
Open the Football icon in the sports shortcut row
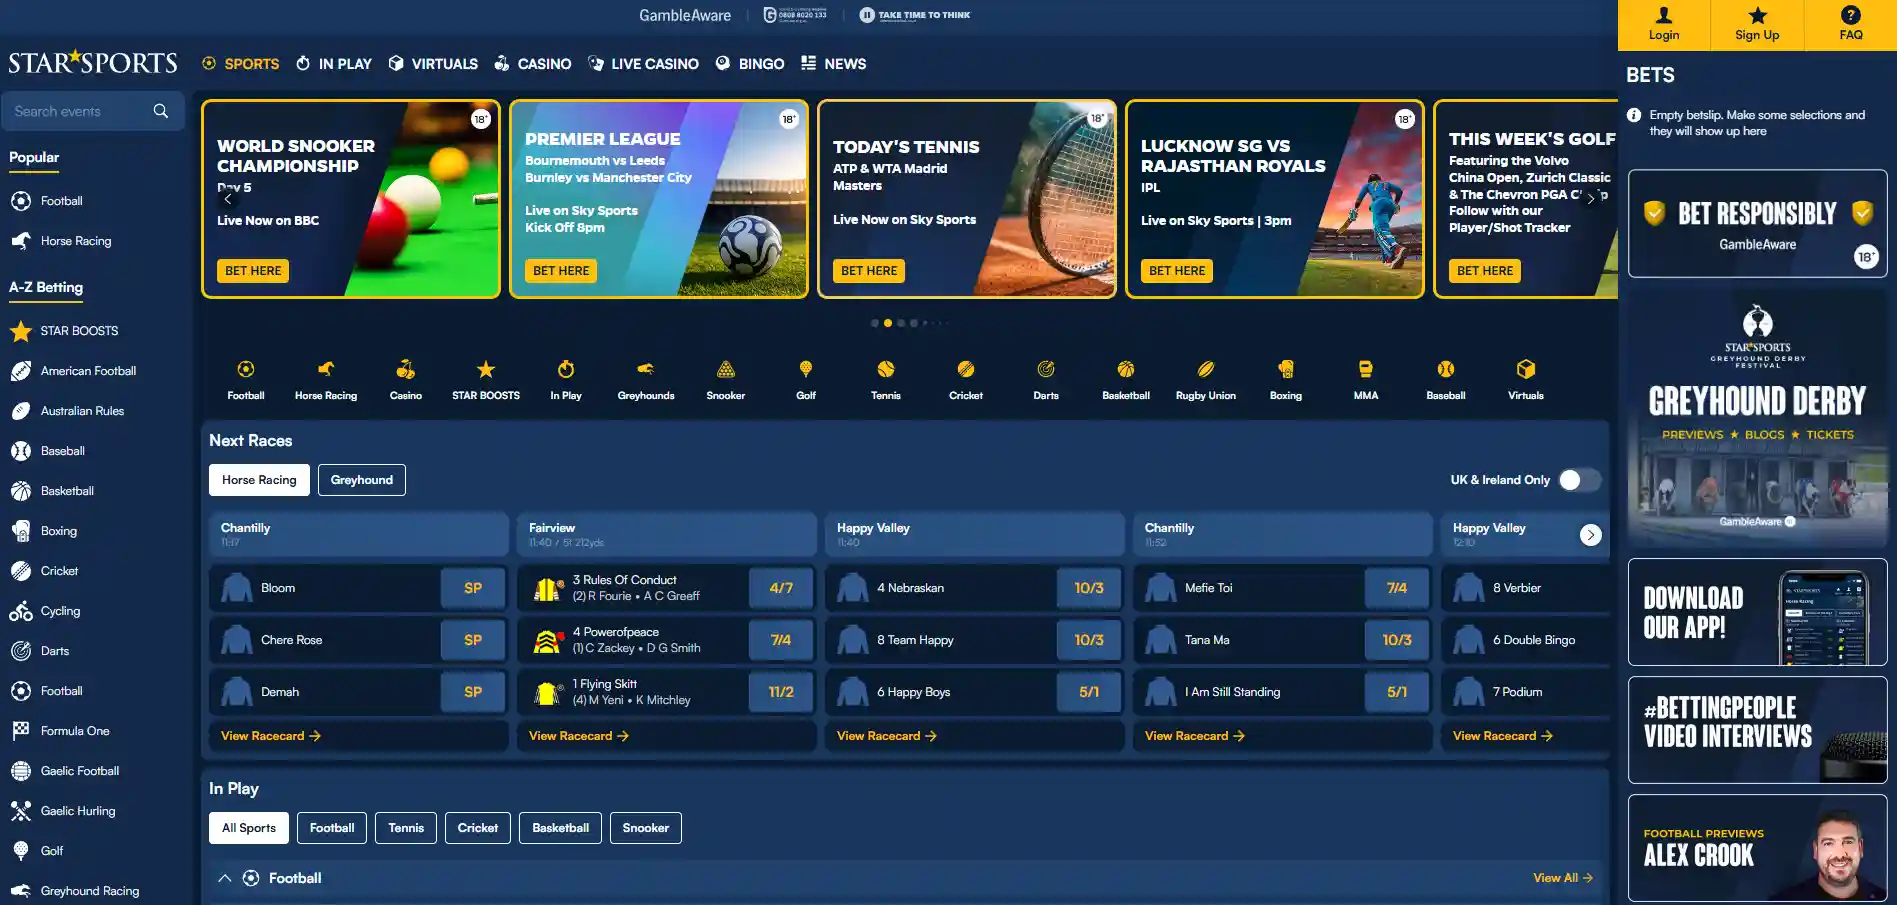(x=246, y=370)
